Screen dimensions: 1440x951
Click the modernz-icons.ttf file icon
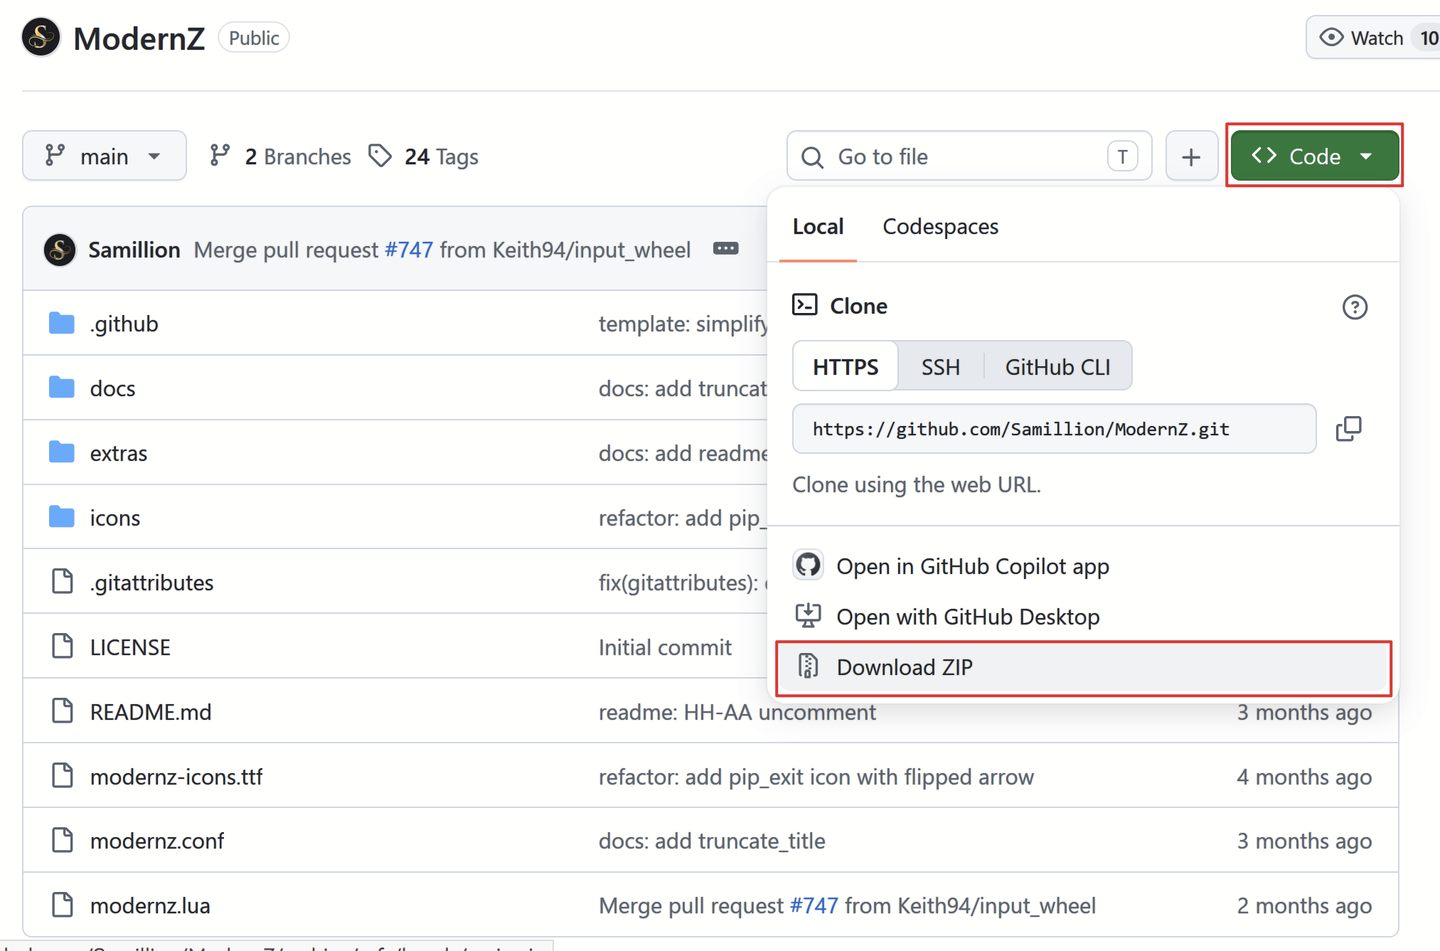click(62, 776)
